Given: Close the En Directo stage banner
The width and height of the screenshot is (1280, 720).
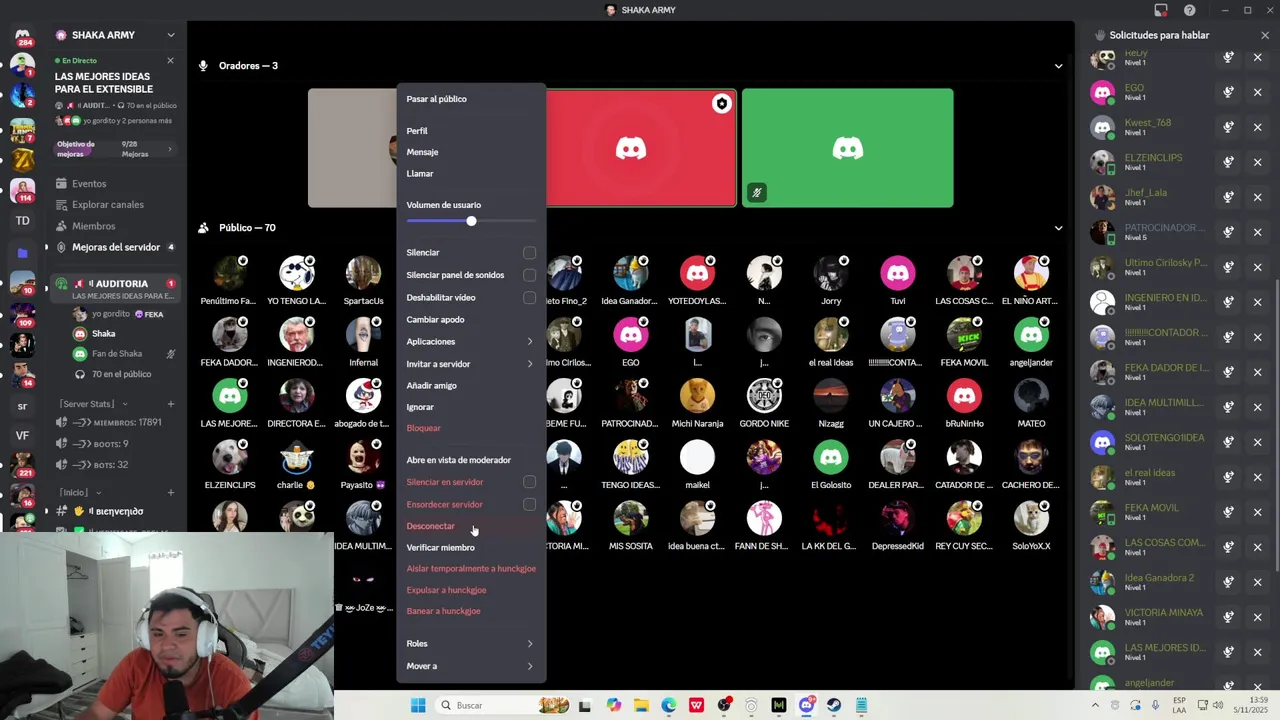Looking at the screenshot, I should (x=170, y=61).
